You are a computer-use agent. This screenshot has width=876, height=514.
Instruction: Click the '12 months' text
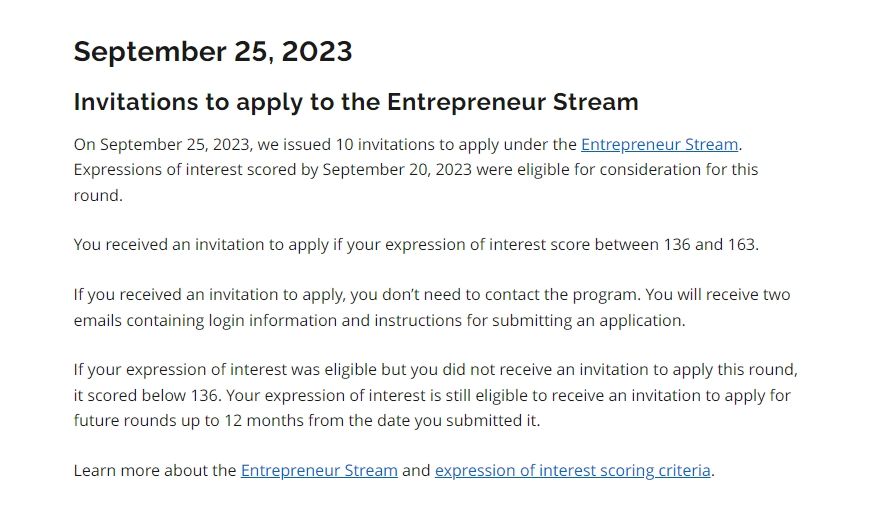tap(264, 420)
